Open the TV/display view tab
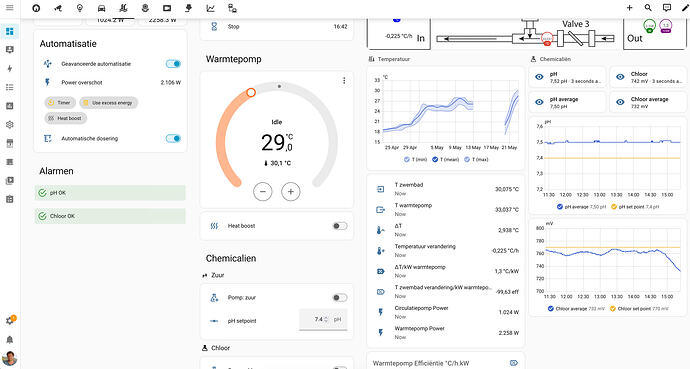This screenshot has width=690, height=369. (x=167, y=8)
